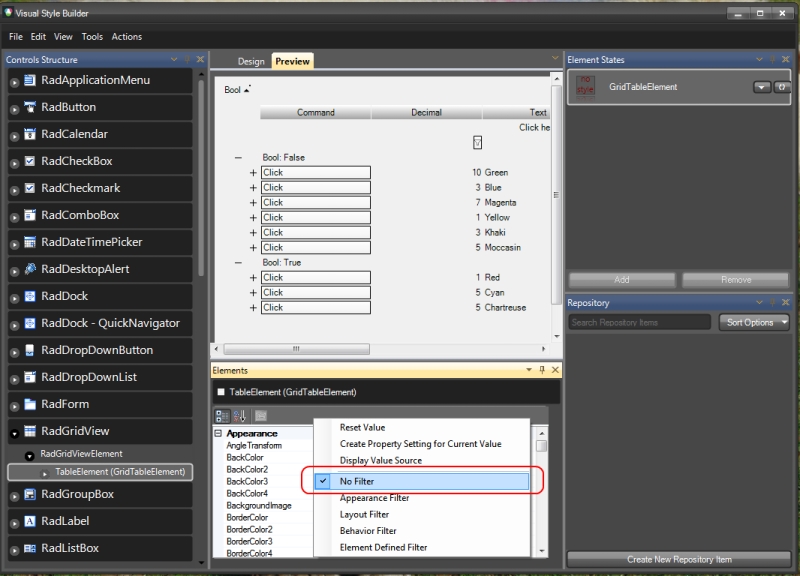The width and height of the screenshot is (800, 576).
Task: Click the filter icon in grid filter row
Action: [477, 142]
